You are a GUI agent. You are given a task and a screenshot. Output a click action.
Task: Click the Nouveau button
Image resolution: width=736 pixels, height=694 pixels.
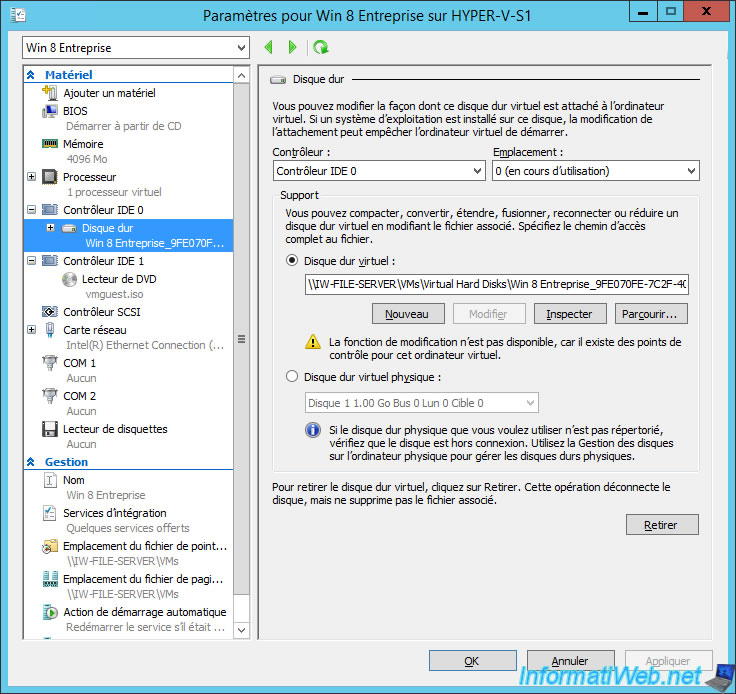(408, 313)
